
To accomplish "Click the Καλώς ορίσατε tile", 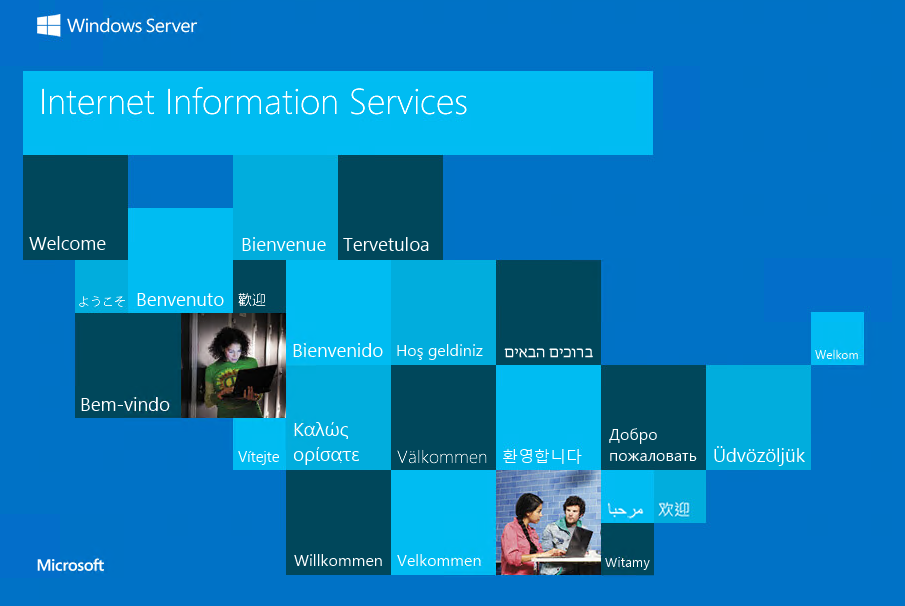I will click(x=338, y=418).
